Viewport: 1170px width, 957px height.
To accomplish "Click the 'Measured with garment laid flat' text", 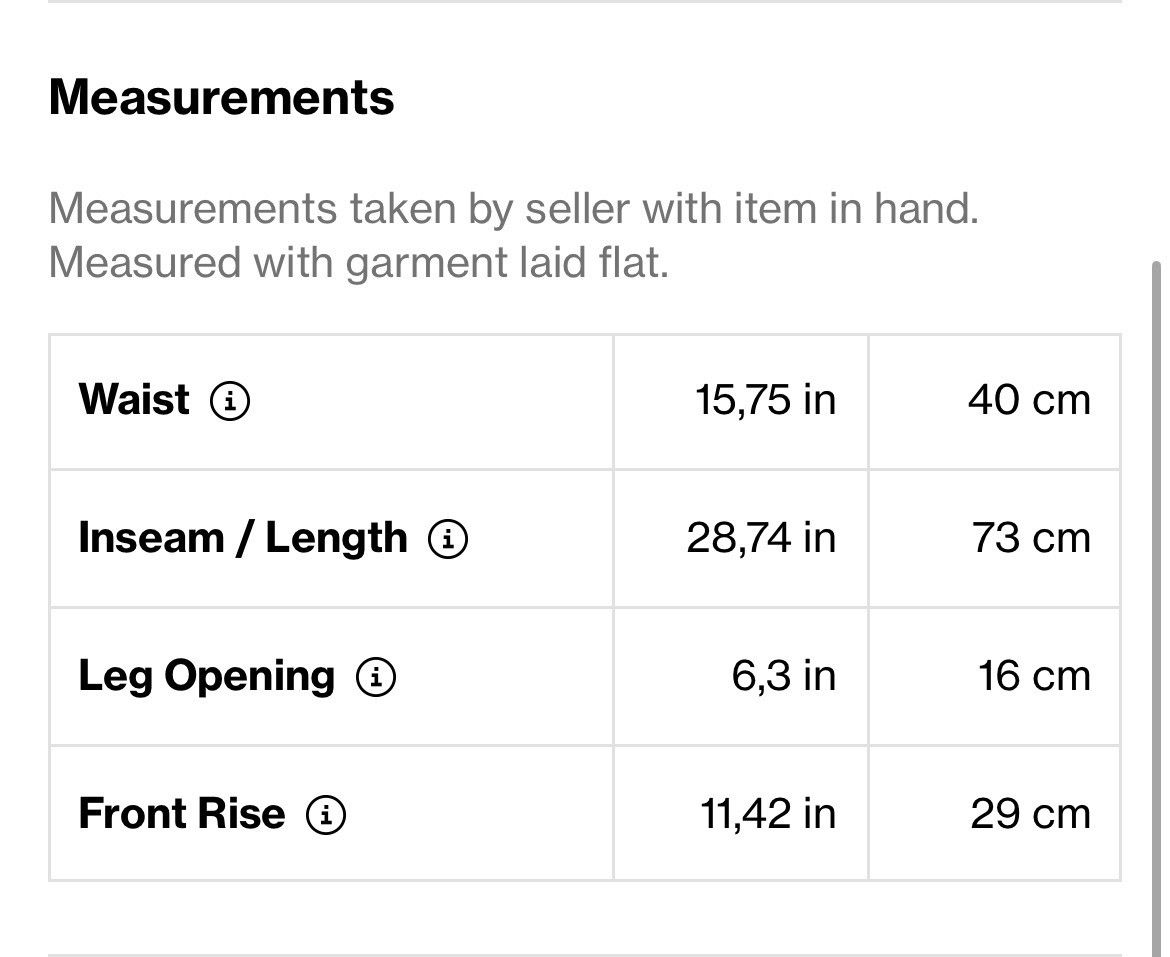I will coord(359,263).
